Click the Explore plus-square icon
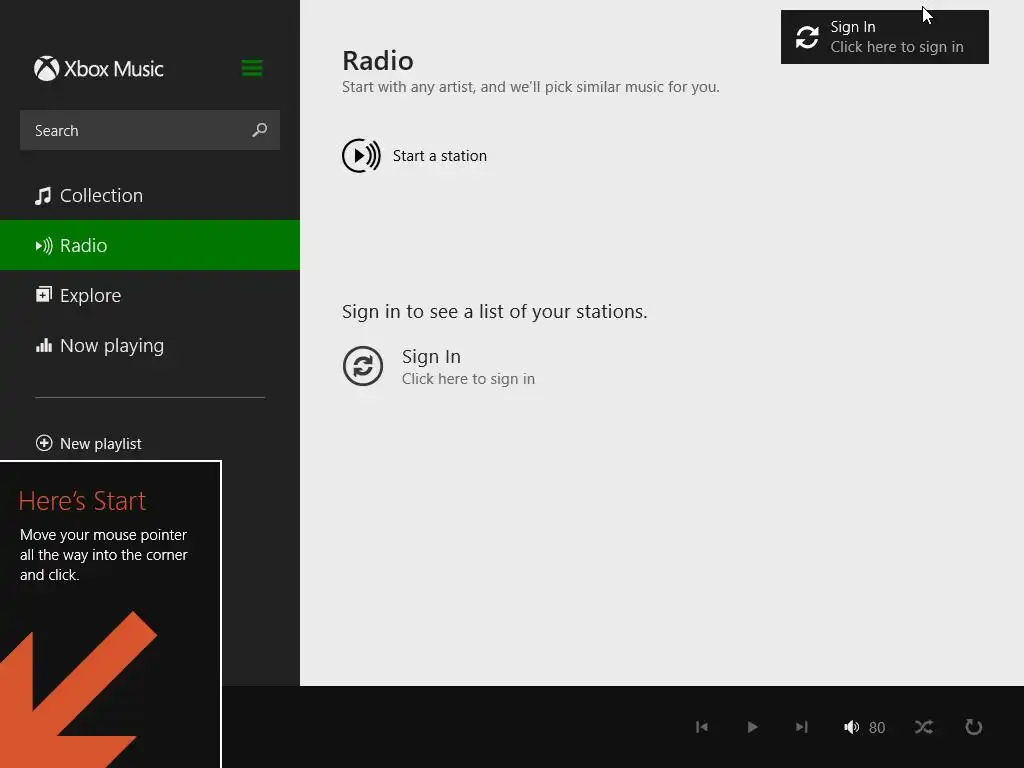Image resolution: width=1024 pixels, height=768 pixels. point(43,295)
